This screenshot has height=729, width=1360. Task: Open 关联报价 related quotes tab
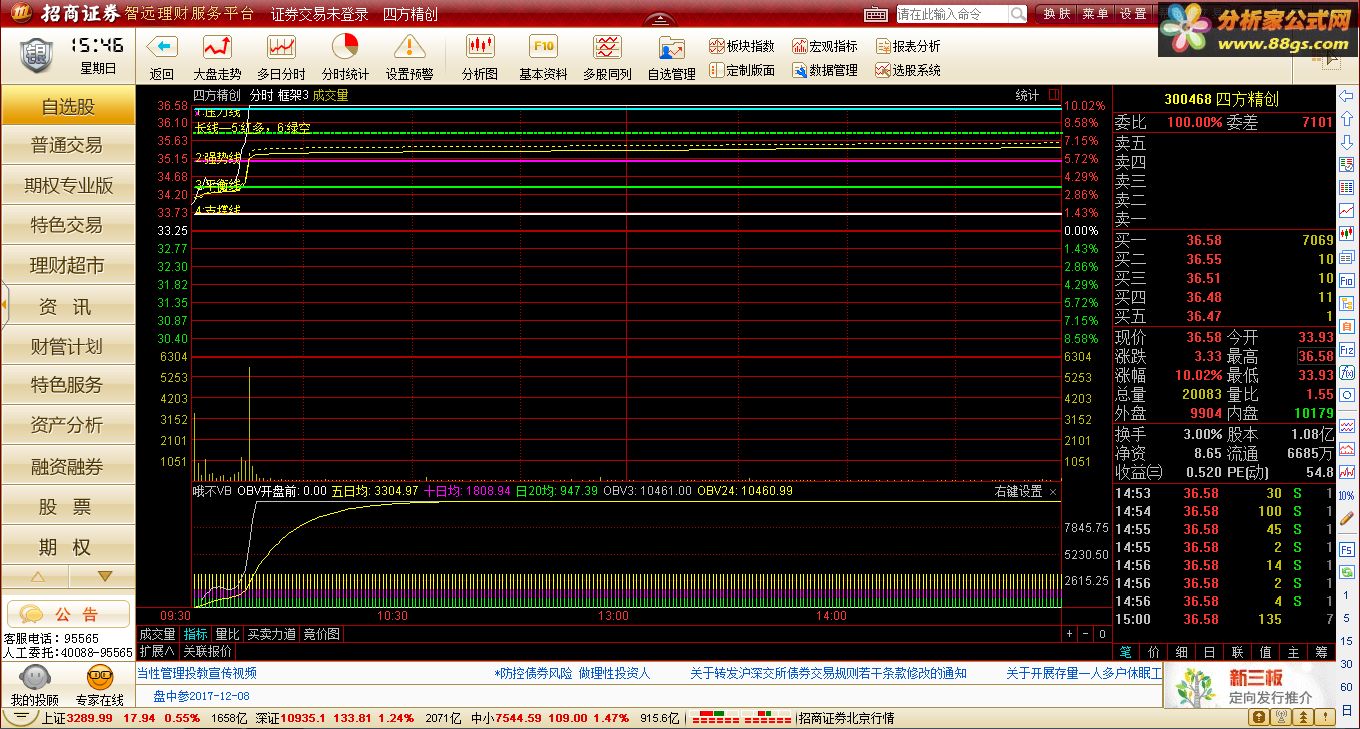[x=206, y=650]
